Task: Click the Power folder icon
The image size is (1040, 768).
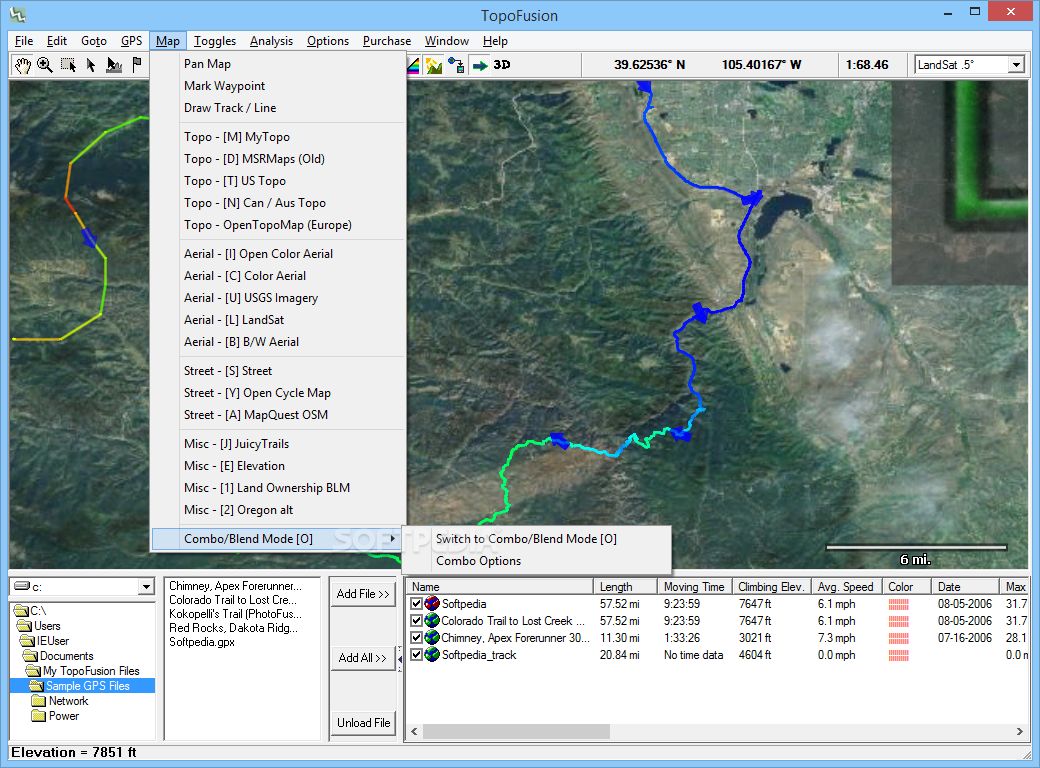Action: coord(39,716)
